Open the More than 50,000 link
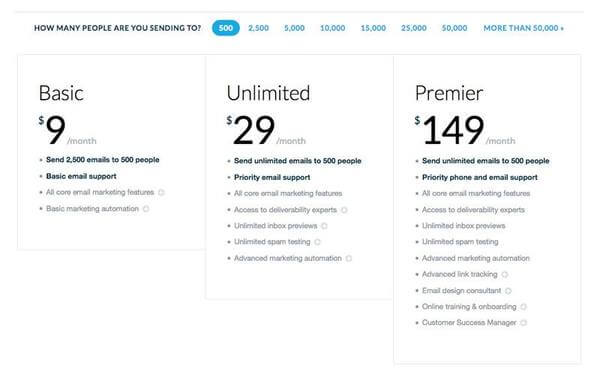The image size is (600, 374). pyautogui.click(x=523, y=28)
